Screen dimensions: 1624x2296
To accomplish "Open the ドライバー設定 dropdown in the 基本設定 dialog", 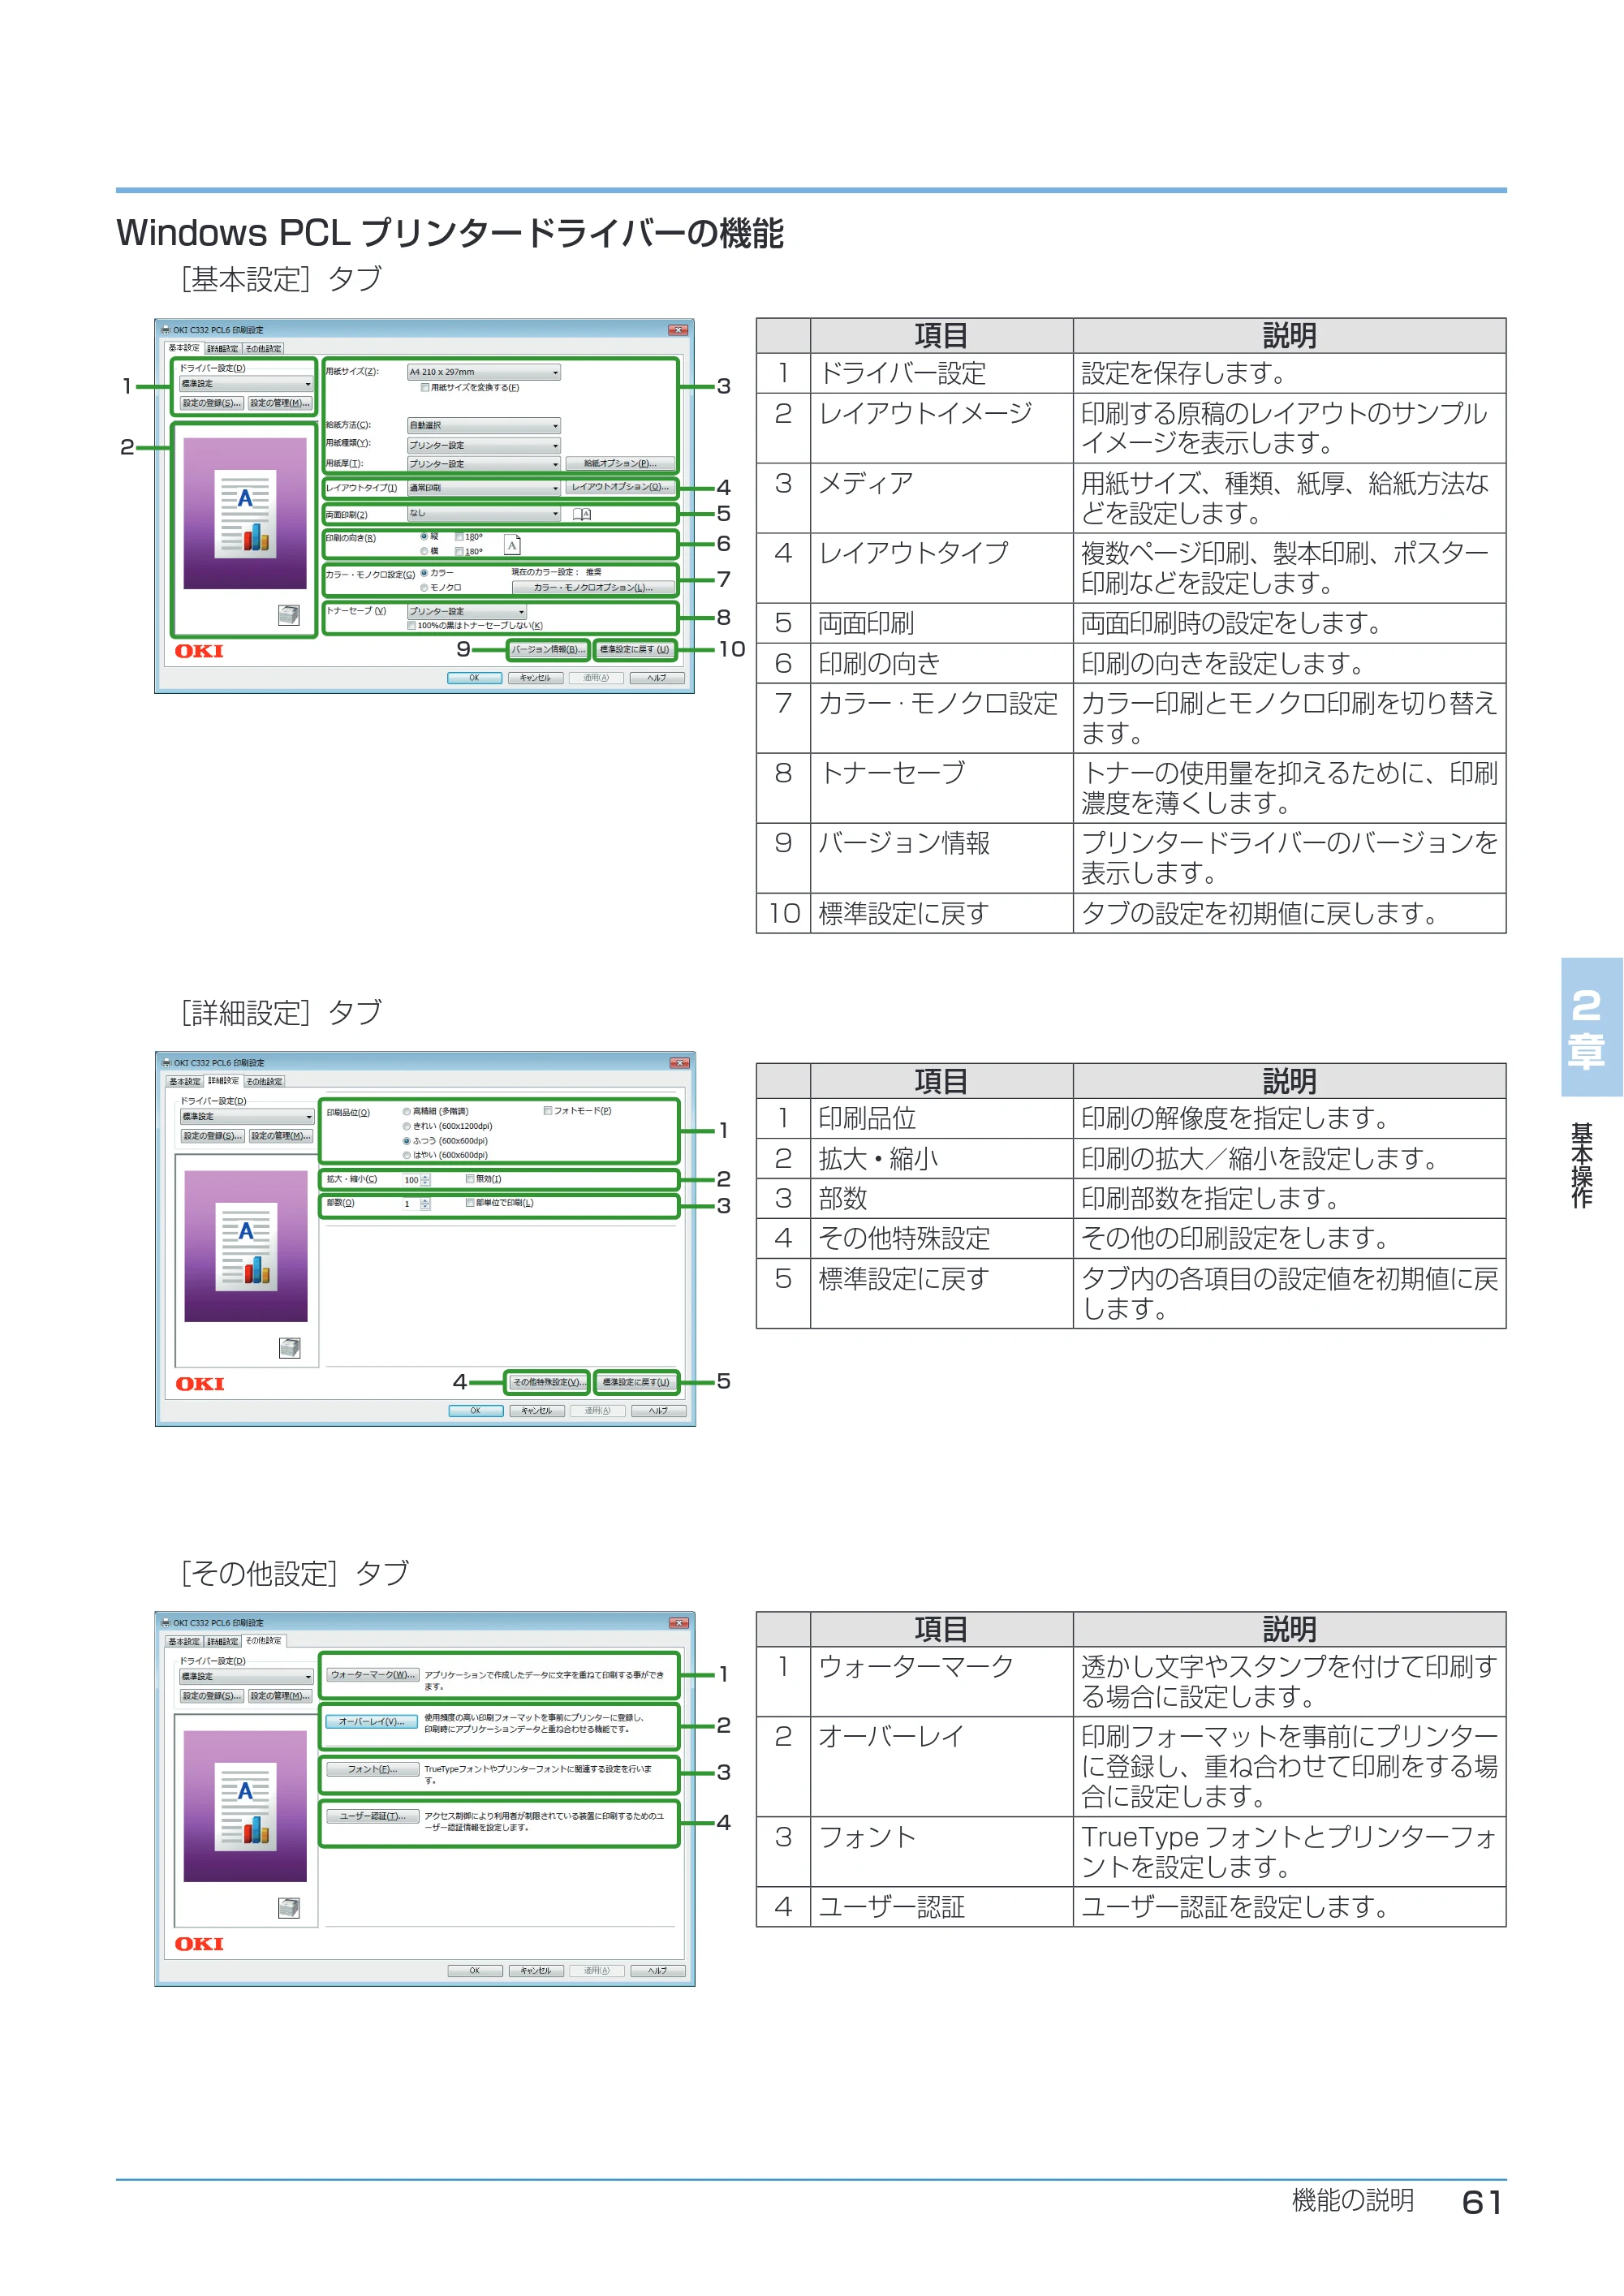I will (x=246, y=384).
